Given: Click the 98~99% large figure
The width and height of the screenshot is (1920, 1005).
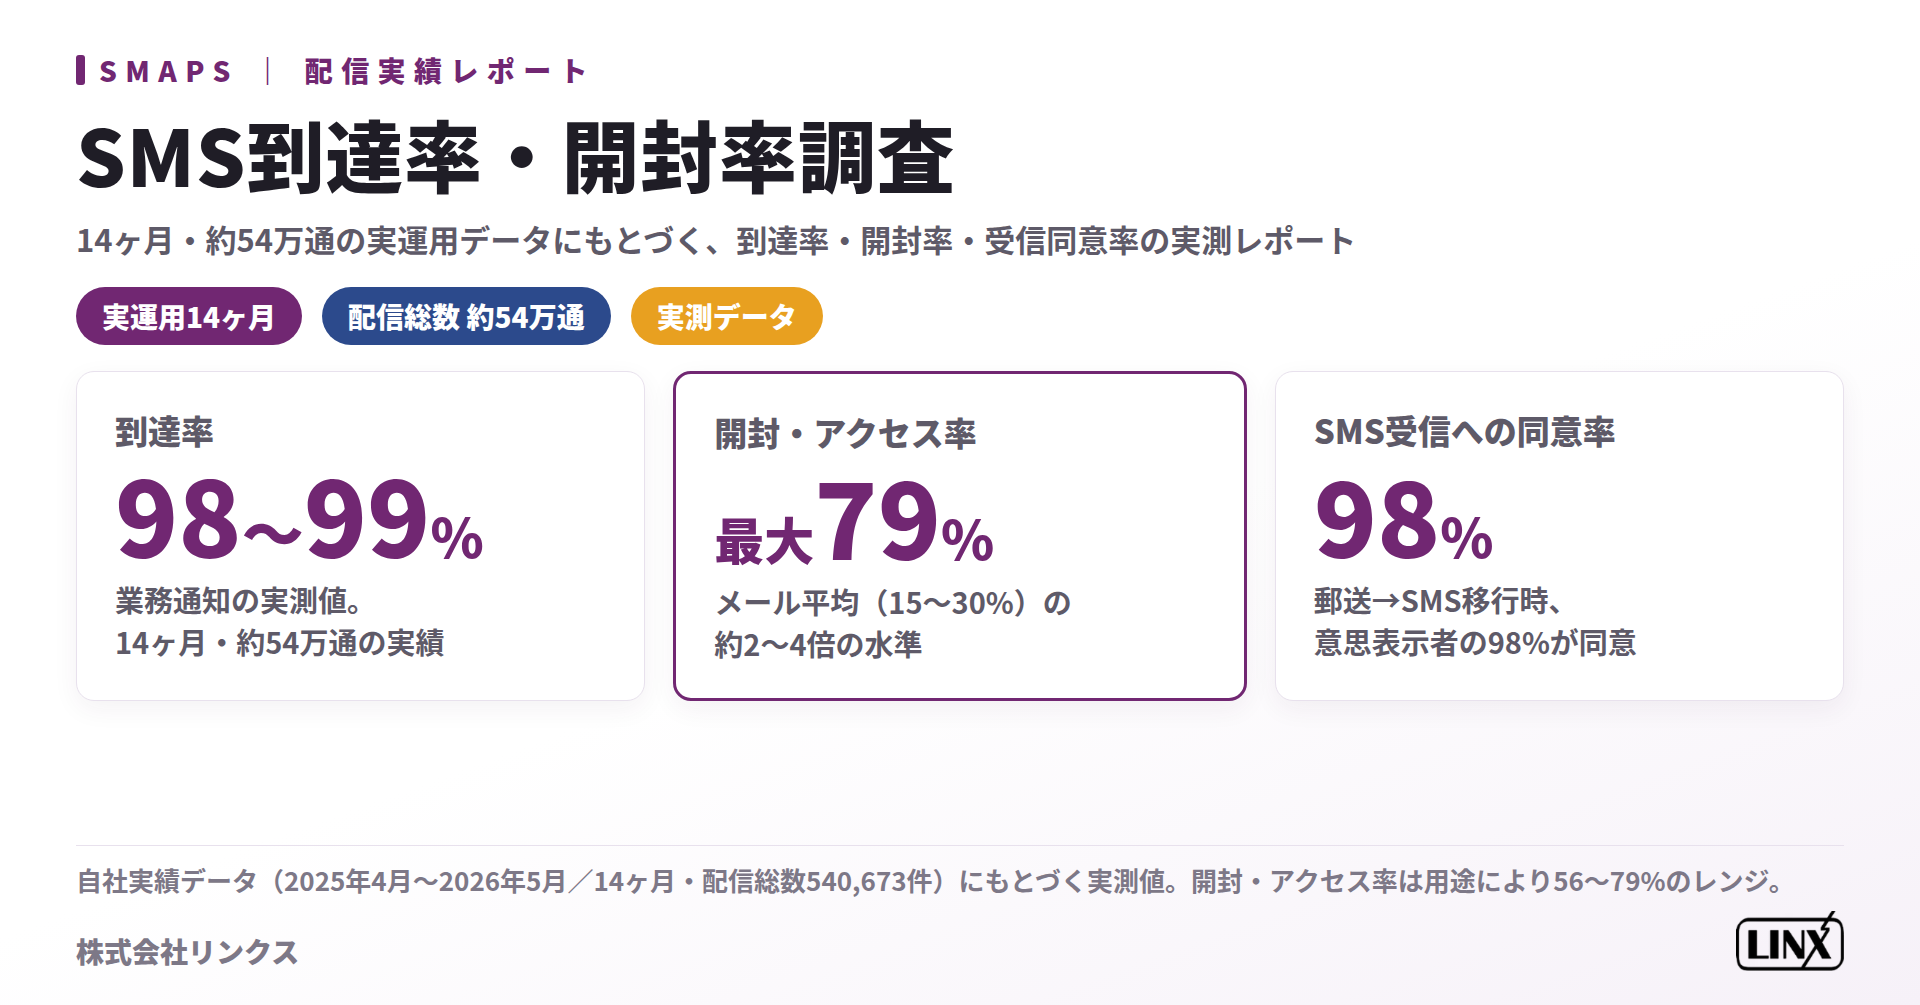Looking at the screenshot, I should pyautogui.click(x=299, y=520).
